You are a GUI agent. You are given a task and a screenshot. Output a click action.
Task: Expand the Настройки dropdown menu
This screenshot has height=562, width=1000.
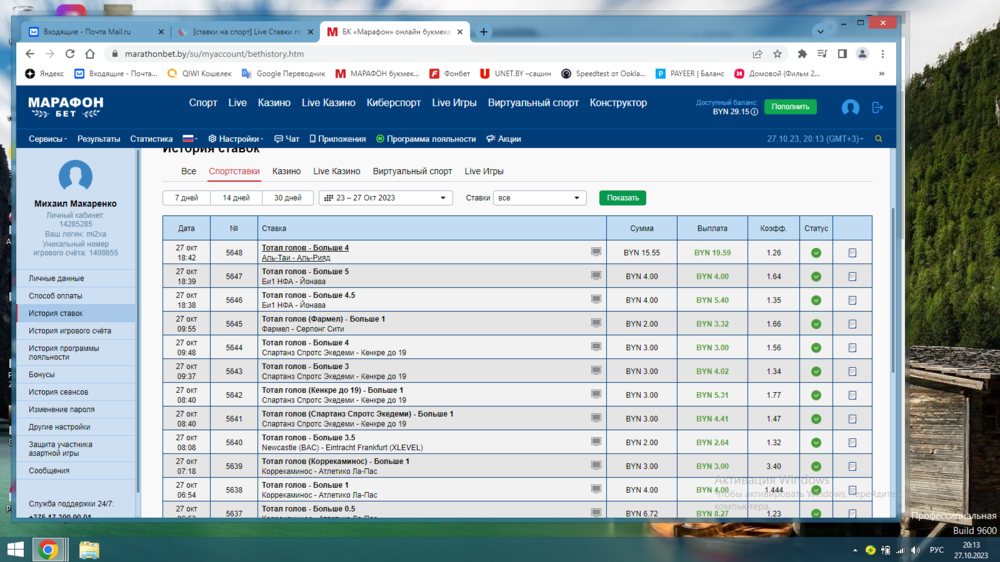(x=235, y=139)
